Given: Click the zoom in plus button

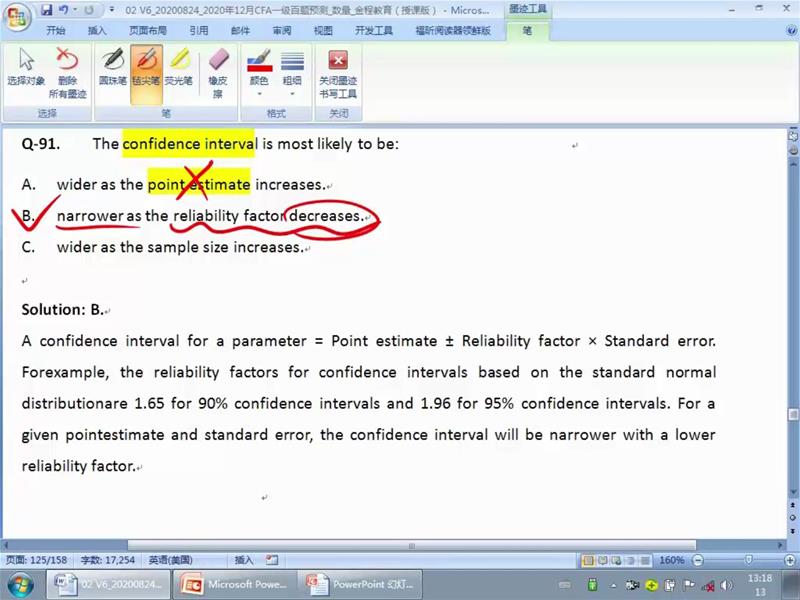Looking at the screenshot, I should (788, 560).
